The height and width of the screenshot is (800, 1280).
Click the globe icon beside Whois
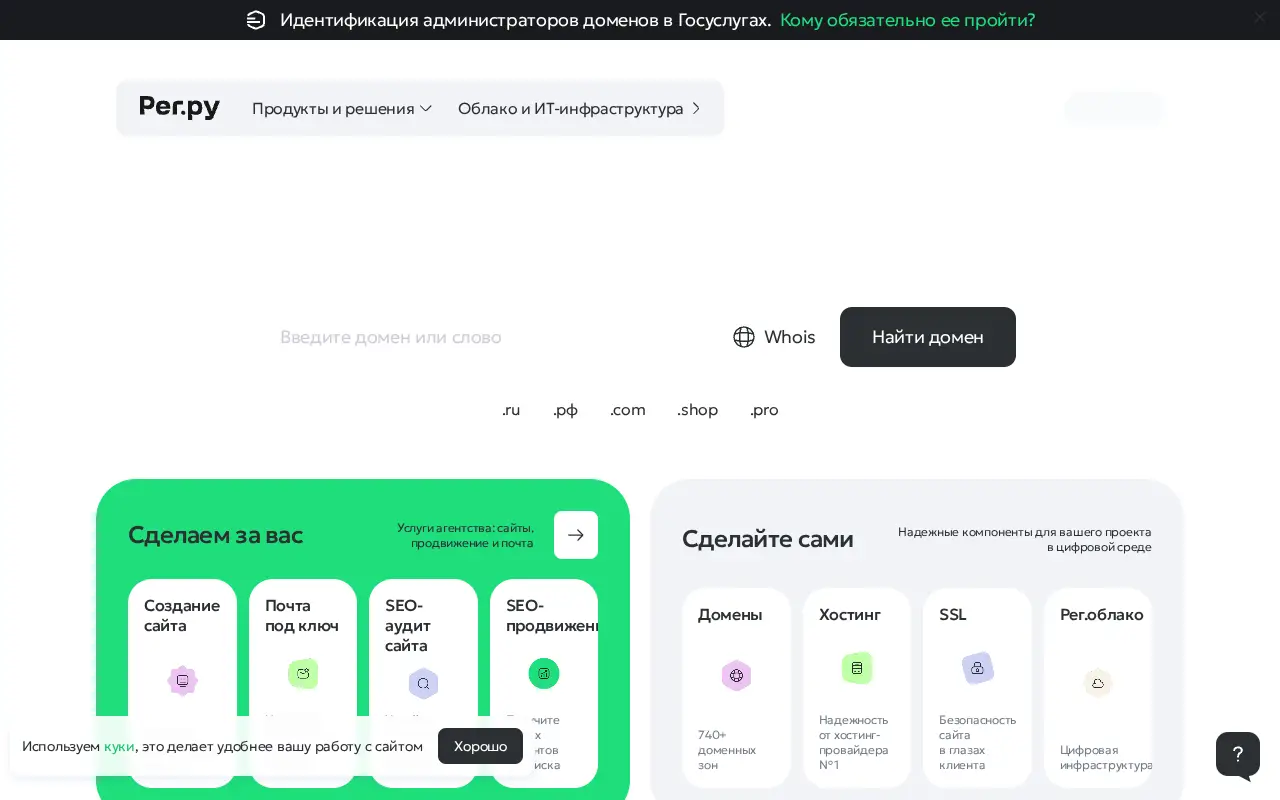click(744, 337)
